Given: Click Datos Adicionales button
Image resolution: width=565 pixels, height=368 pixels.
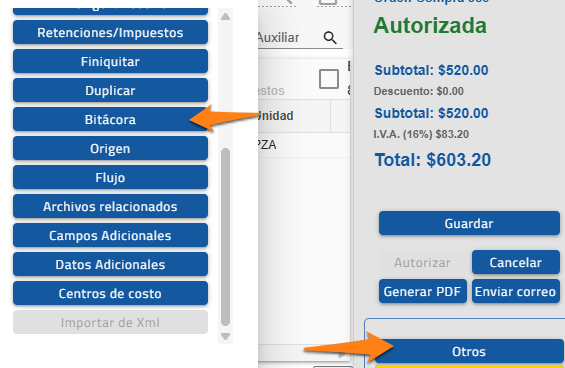Looking at the screenshot, I should click(110, 265).
